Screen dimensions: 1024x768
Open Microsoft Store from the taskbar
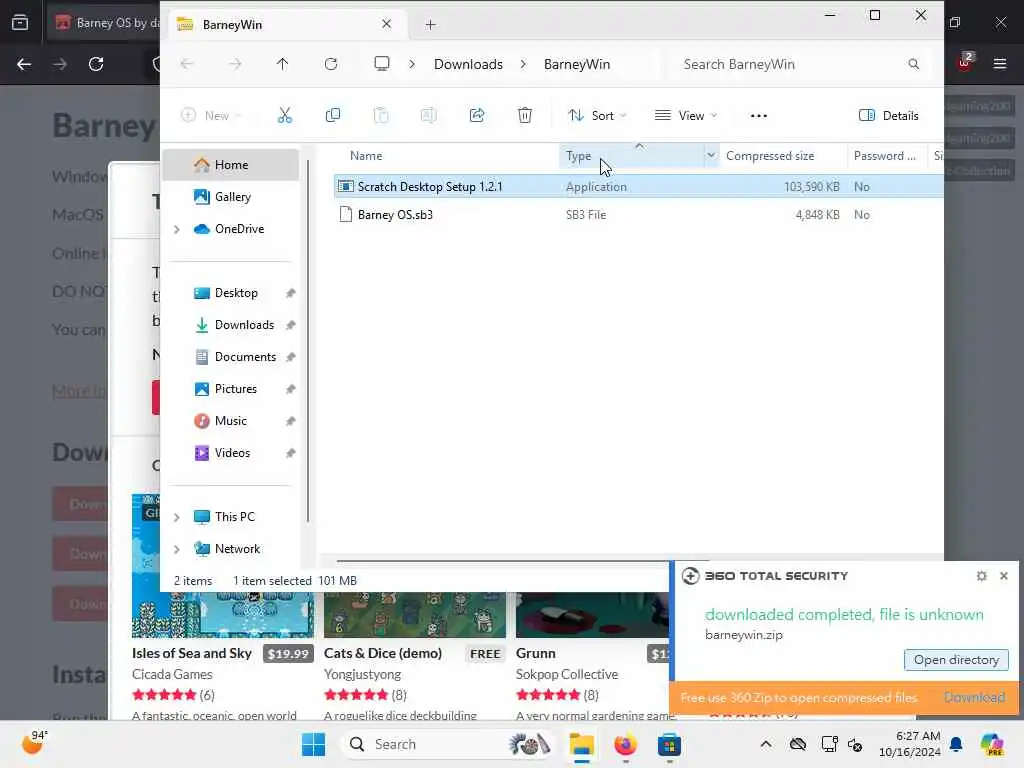pos(669,744)
